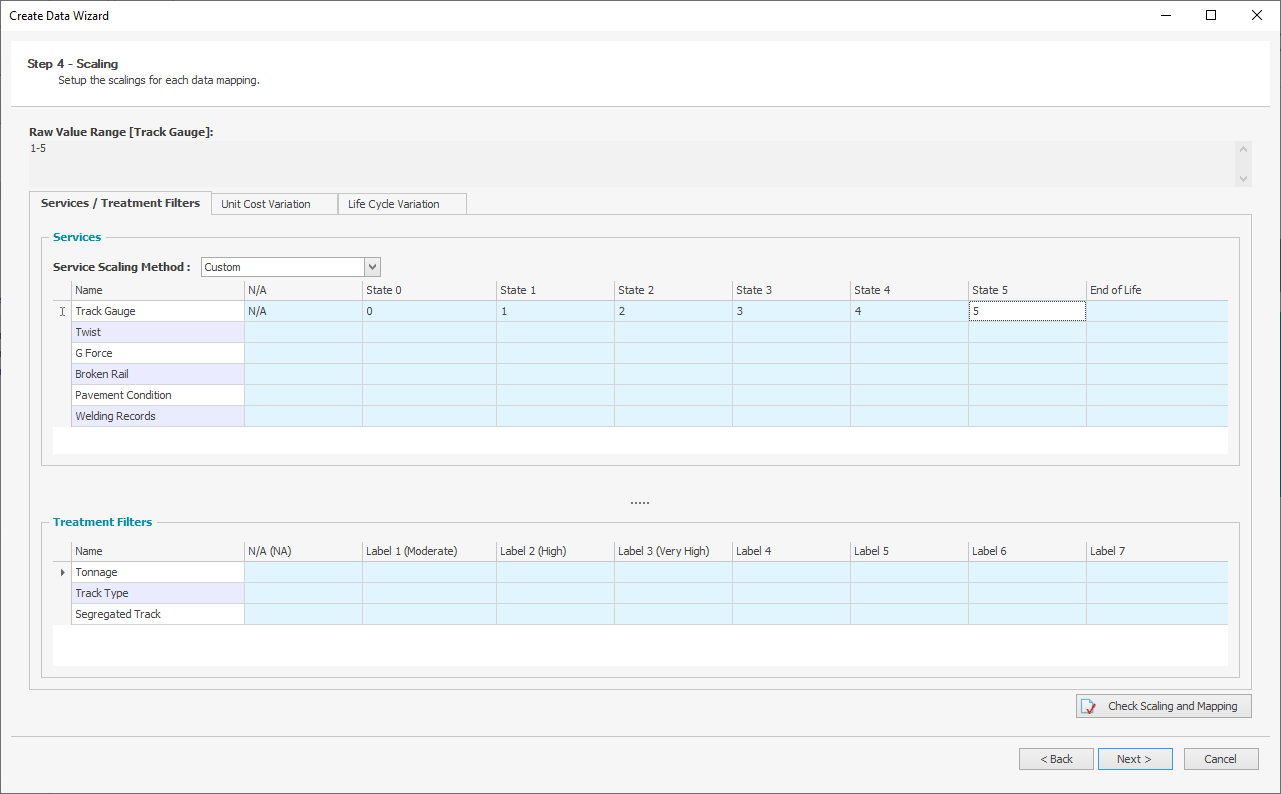Click the Back button
Image resolution: width=1281 pixels, height=794 pixels.
tap(1056, 758)
